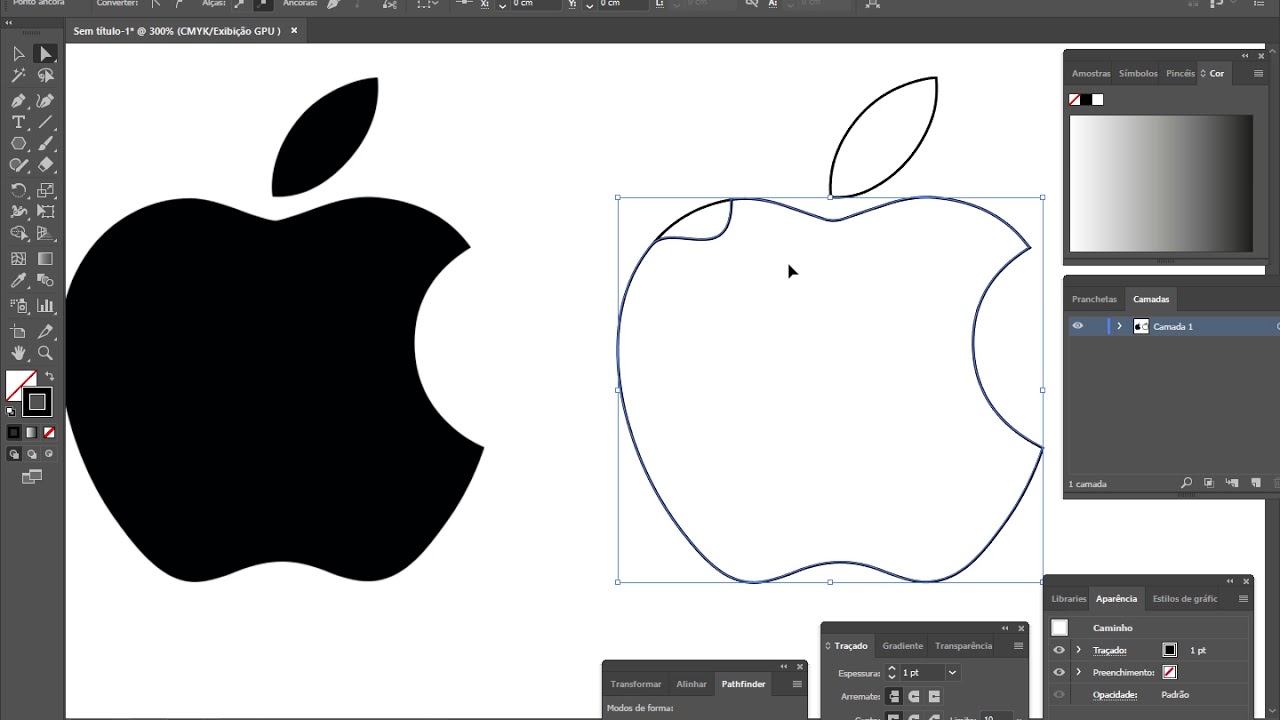
Task: Select the Column Graph tool
Action: pyautogui.click(x=45, y=306)
